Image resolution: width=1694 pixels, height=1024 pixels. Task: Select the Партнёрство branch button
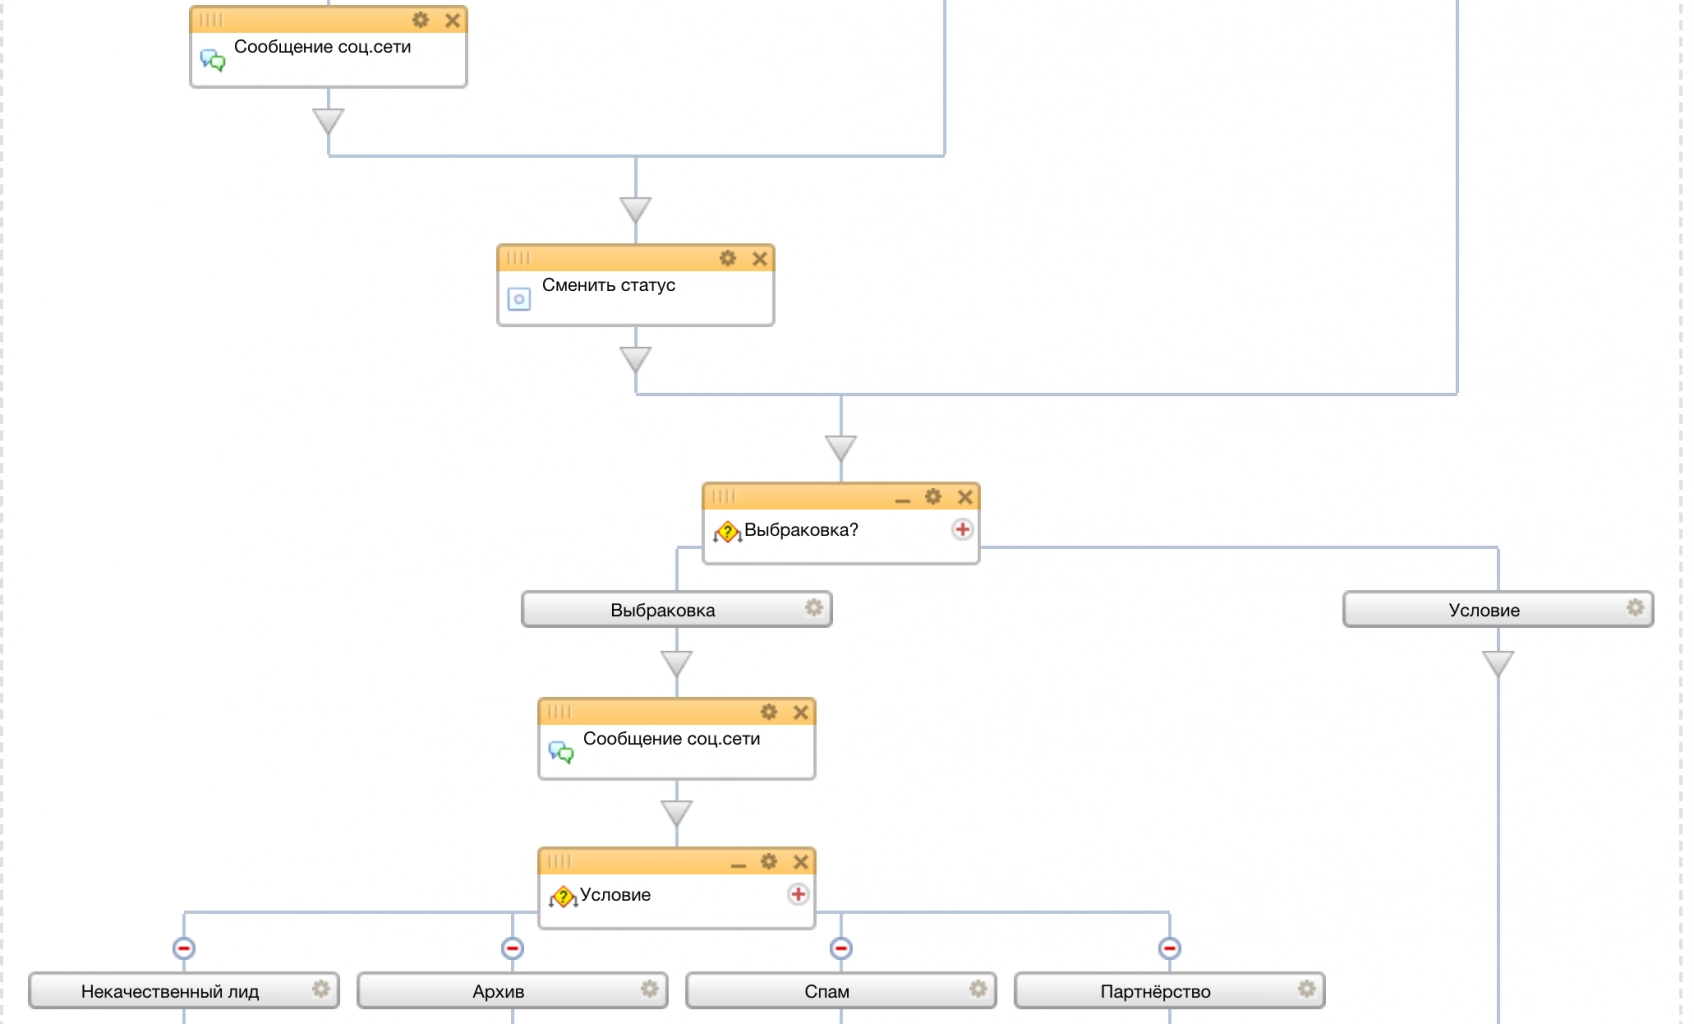point(1155,991)
